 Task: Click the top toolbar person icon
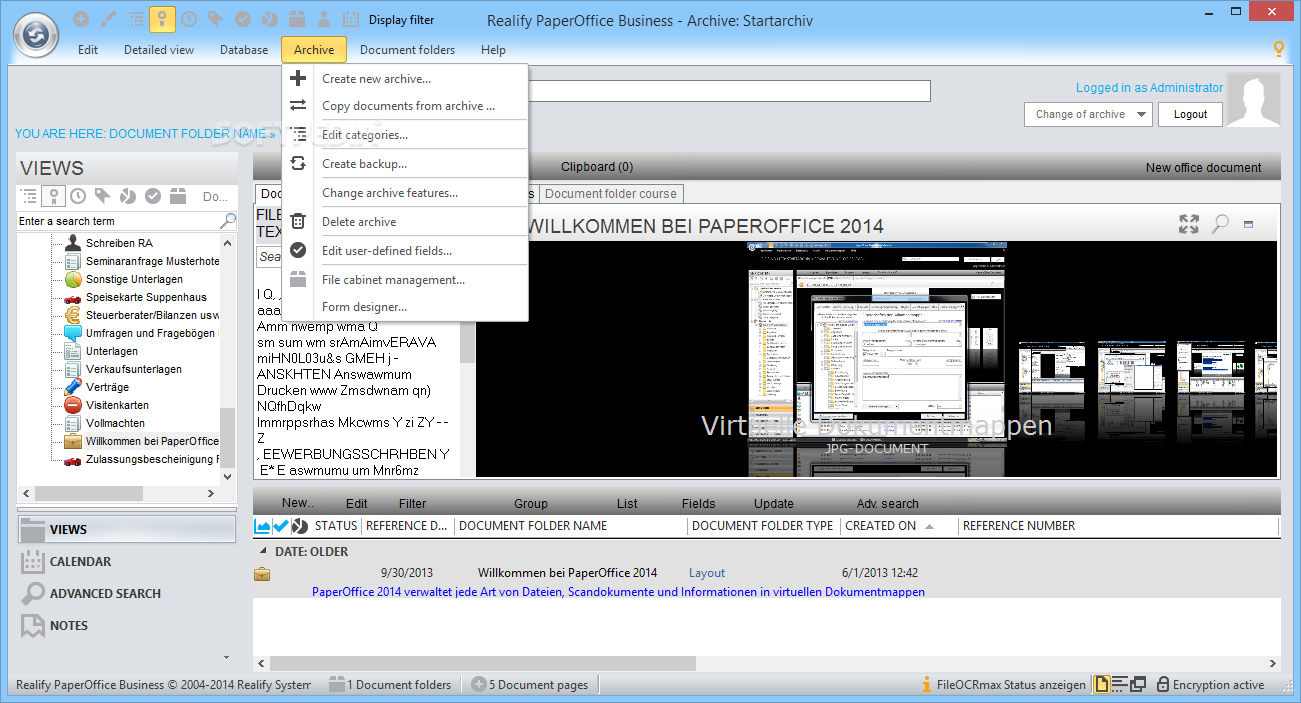point(324,19)
